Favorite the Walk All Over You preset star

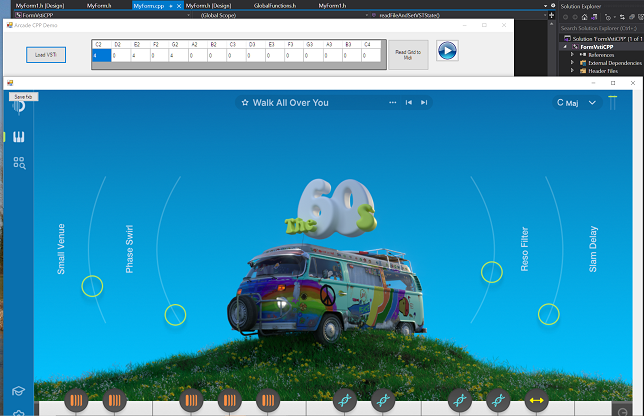[x=245, y=103]
